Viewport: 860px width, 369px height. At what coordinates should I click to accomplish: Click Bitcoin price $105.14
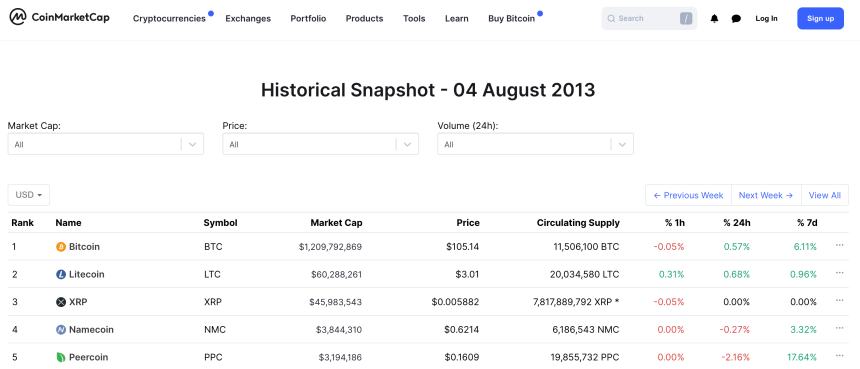click(462, 247)
